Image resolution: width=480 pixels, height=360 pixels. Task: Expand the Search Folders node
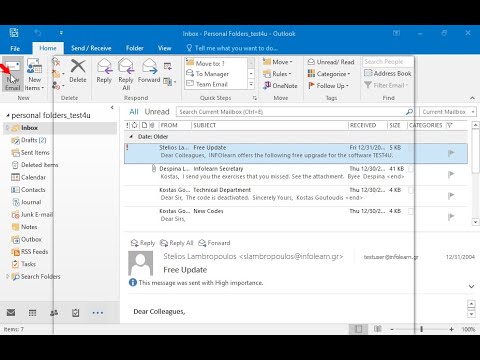7,276
